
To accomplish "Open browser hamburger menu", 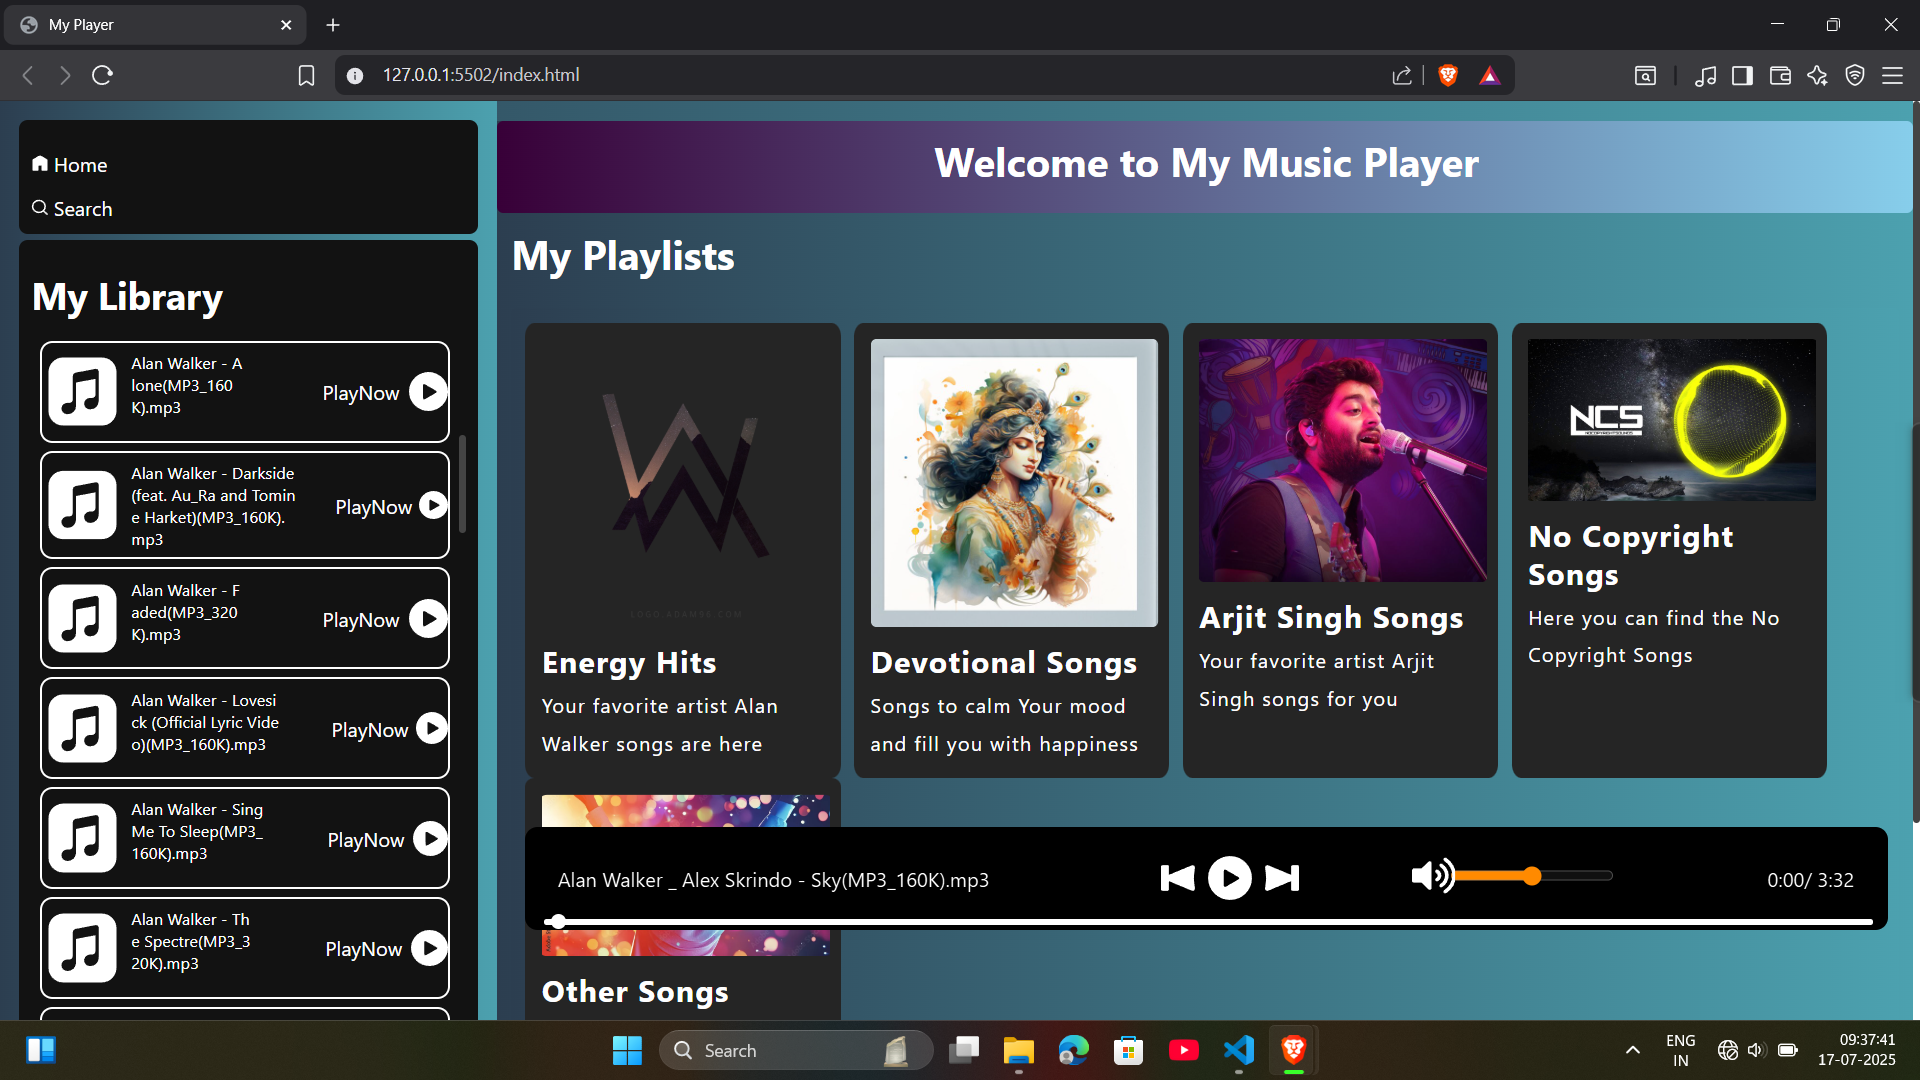I will [x=1892, y=75].
